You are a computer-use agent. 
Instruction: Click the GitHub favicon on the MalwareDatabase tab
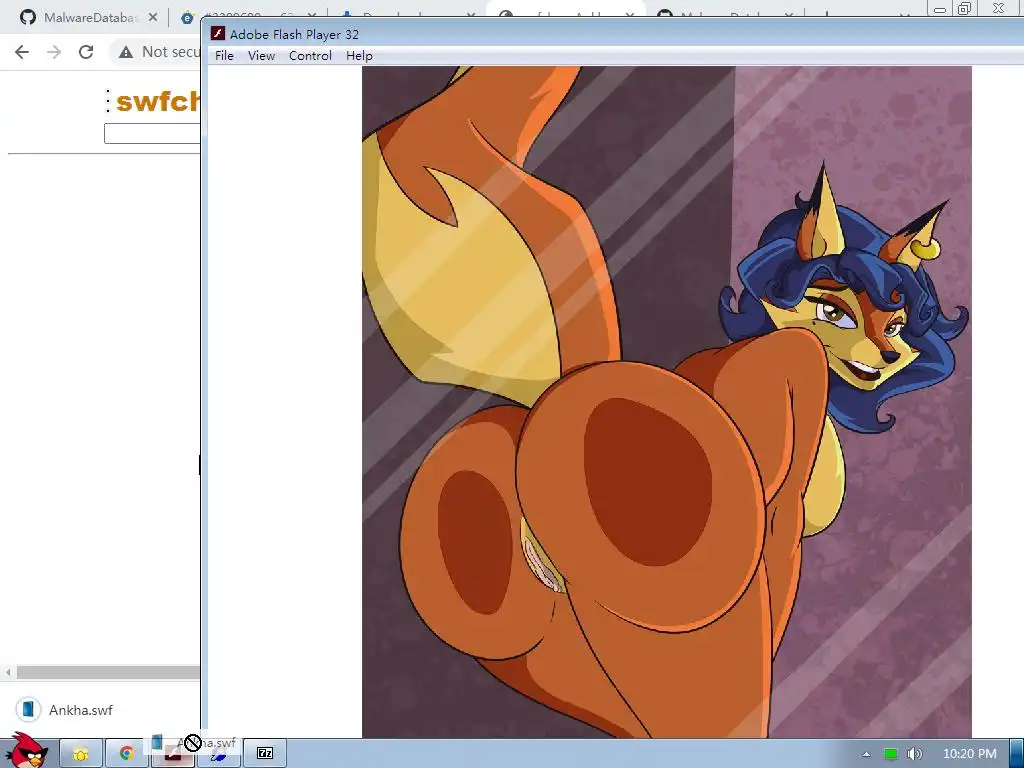27,18
